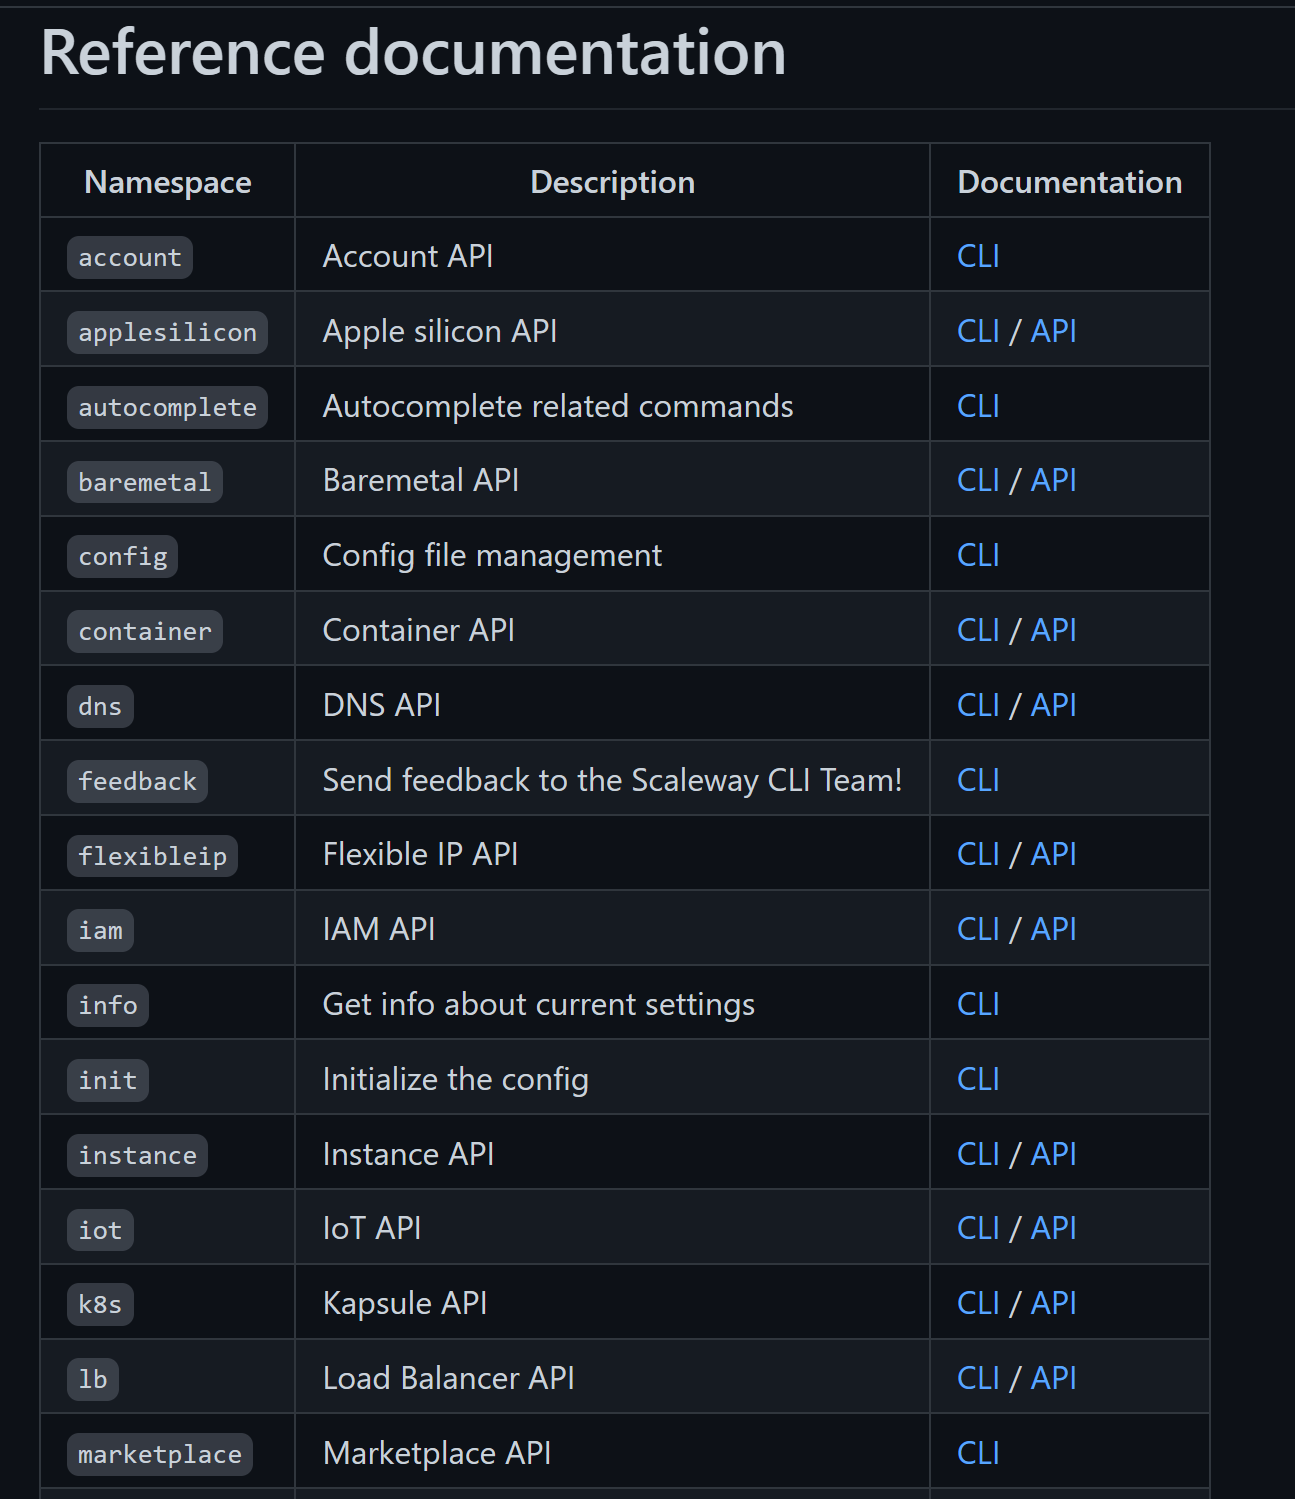The image size is (1295, 1499).
Task: Click the Reference documentation heading
Action: coord(413,53)
